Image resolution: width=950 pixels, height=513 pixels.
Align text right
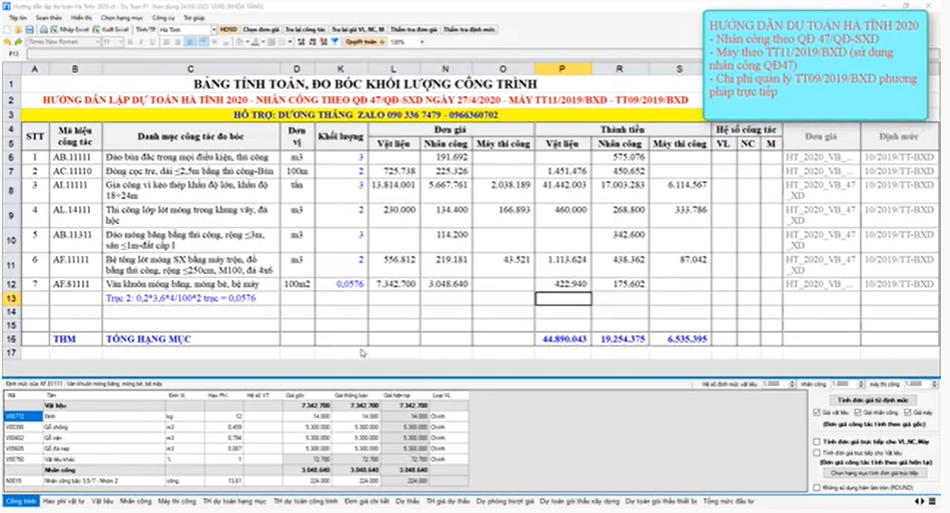click(x=189, y=42)
